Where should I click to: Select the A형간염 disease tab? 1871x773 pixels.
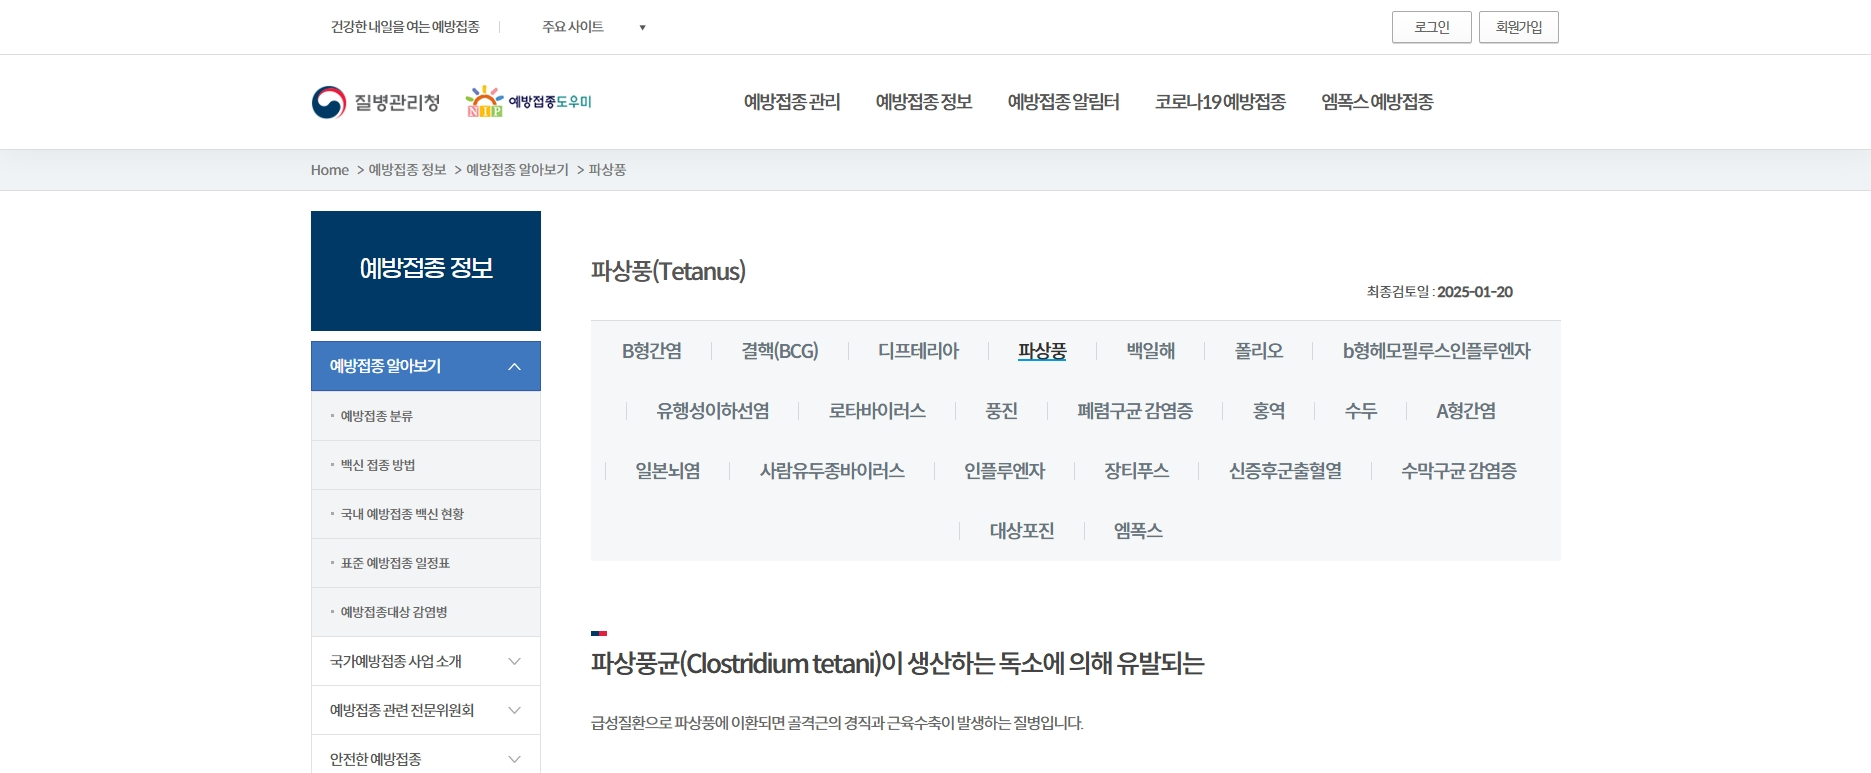[x=1466, y=411]
